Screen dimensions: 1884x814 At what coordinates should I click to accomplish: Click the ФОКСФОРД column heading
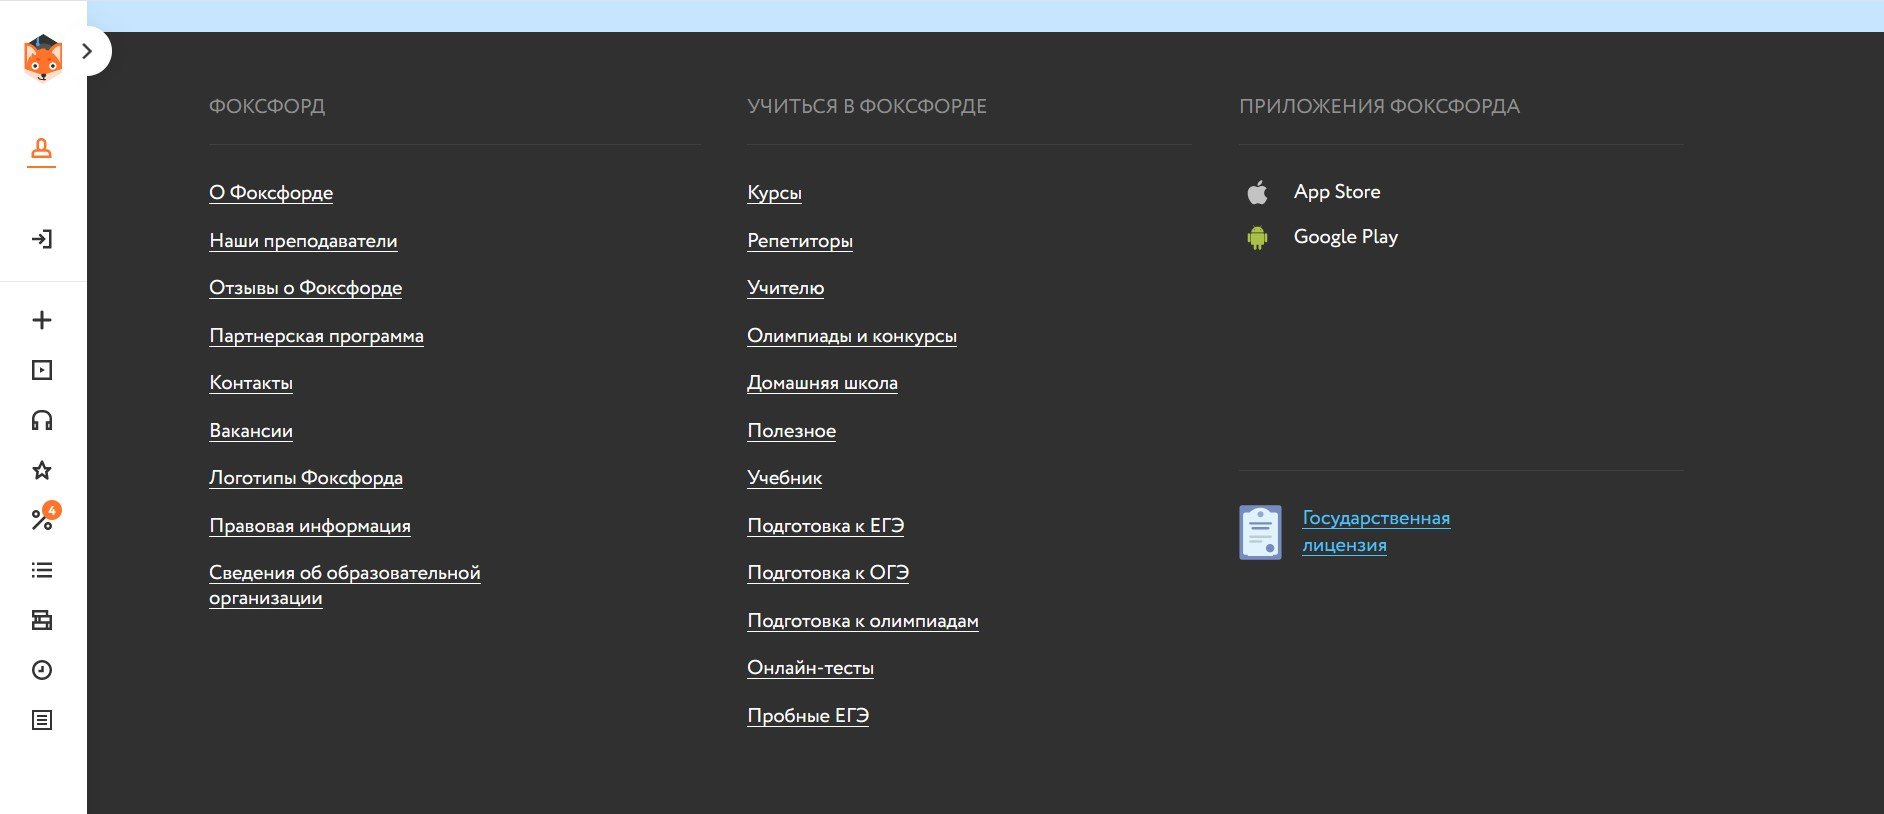tap(267, 106)
